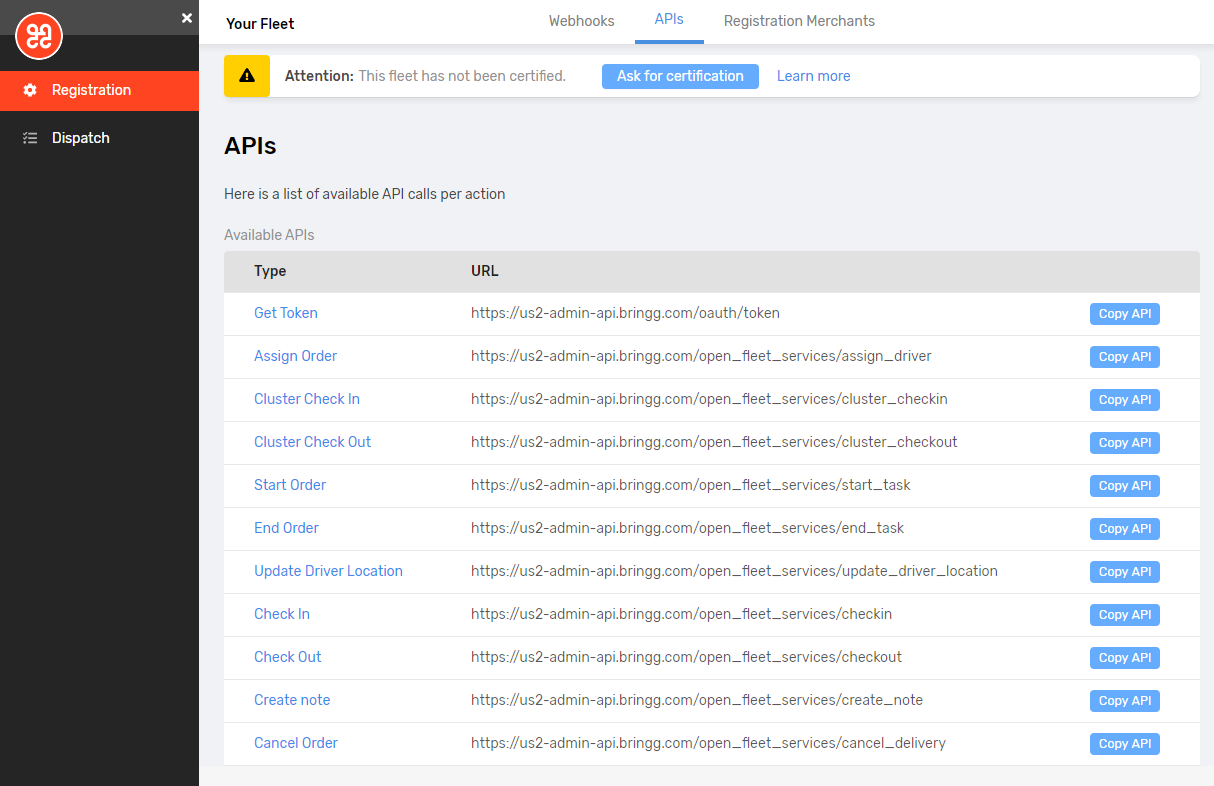Copy API for Cancel Order

point(1125,744)
